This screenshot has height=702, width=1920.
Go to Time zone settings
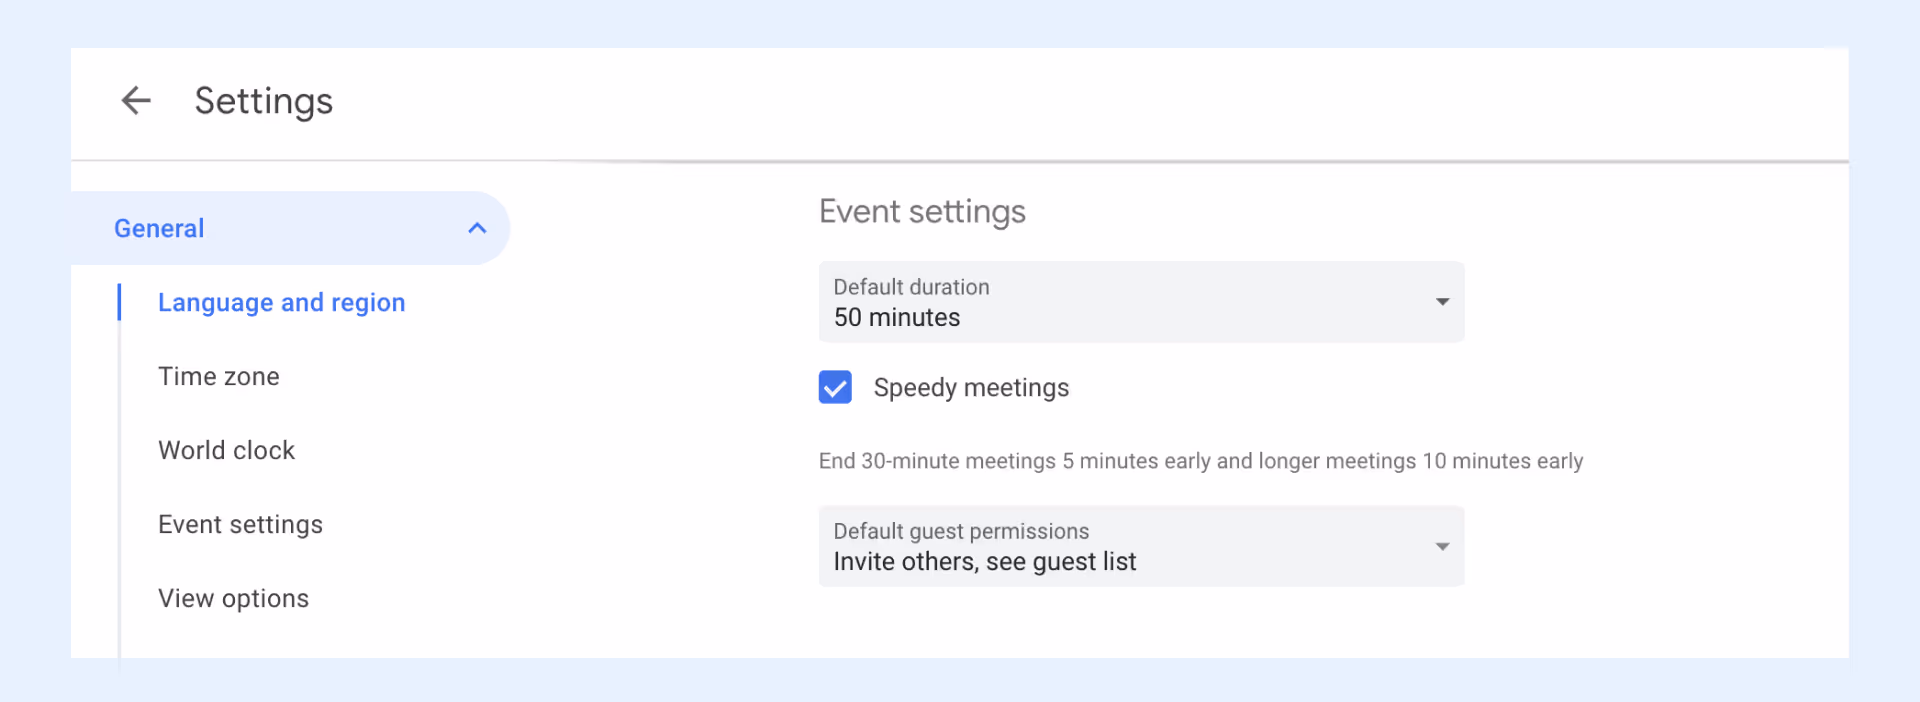click(219, 377)
